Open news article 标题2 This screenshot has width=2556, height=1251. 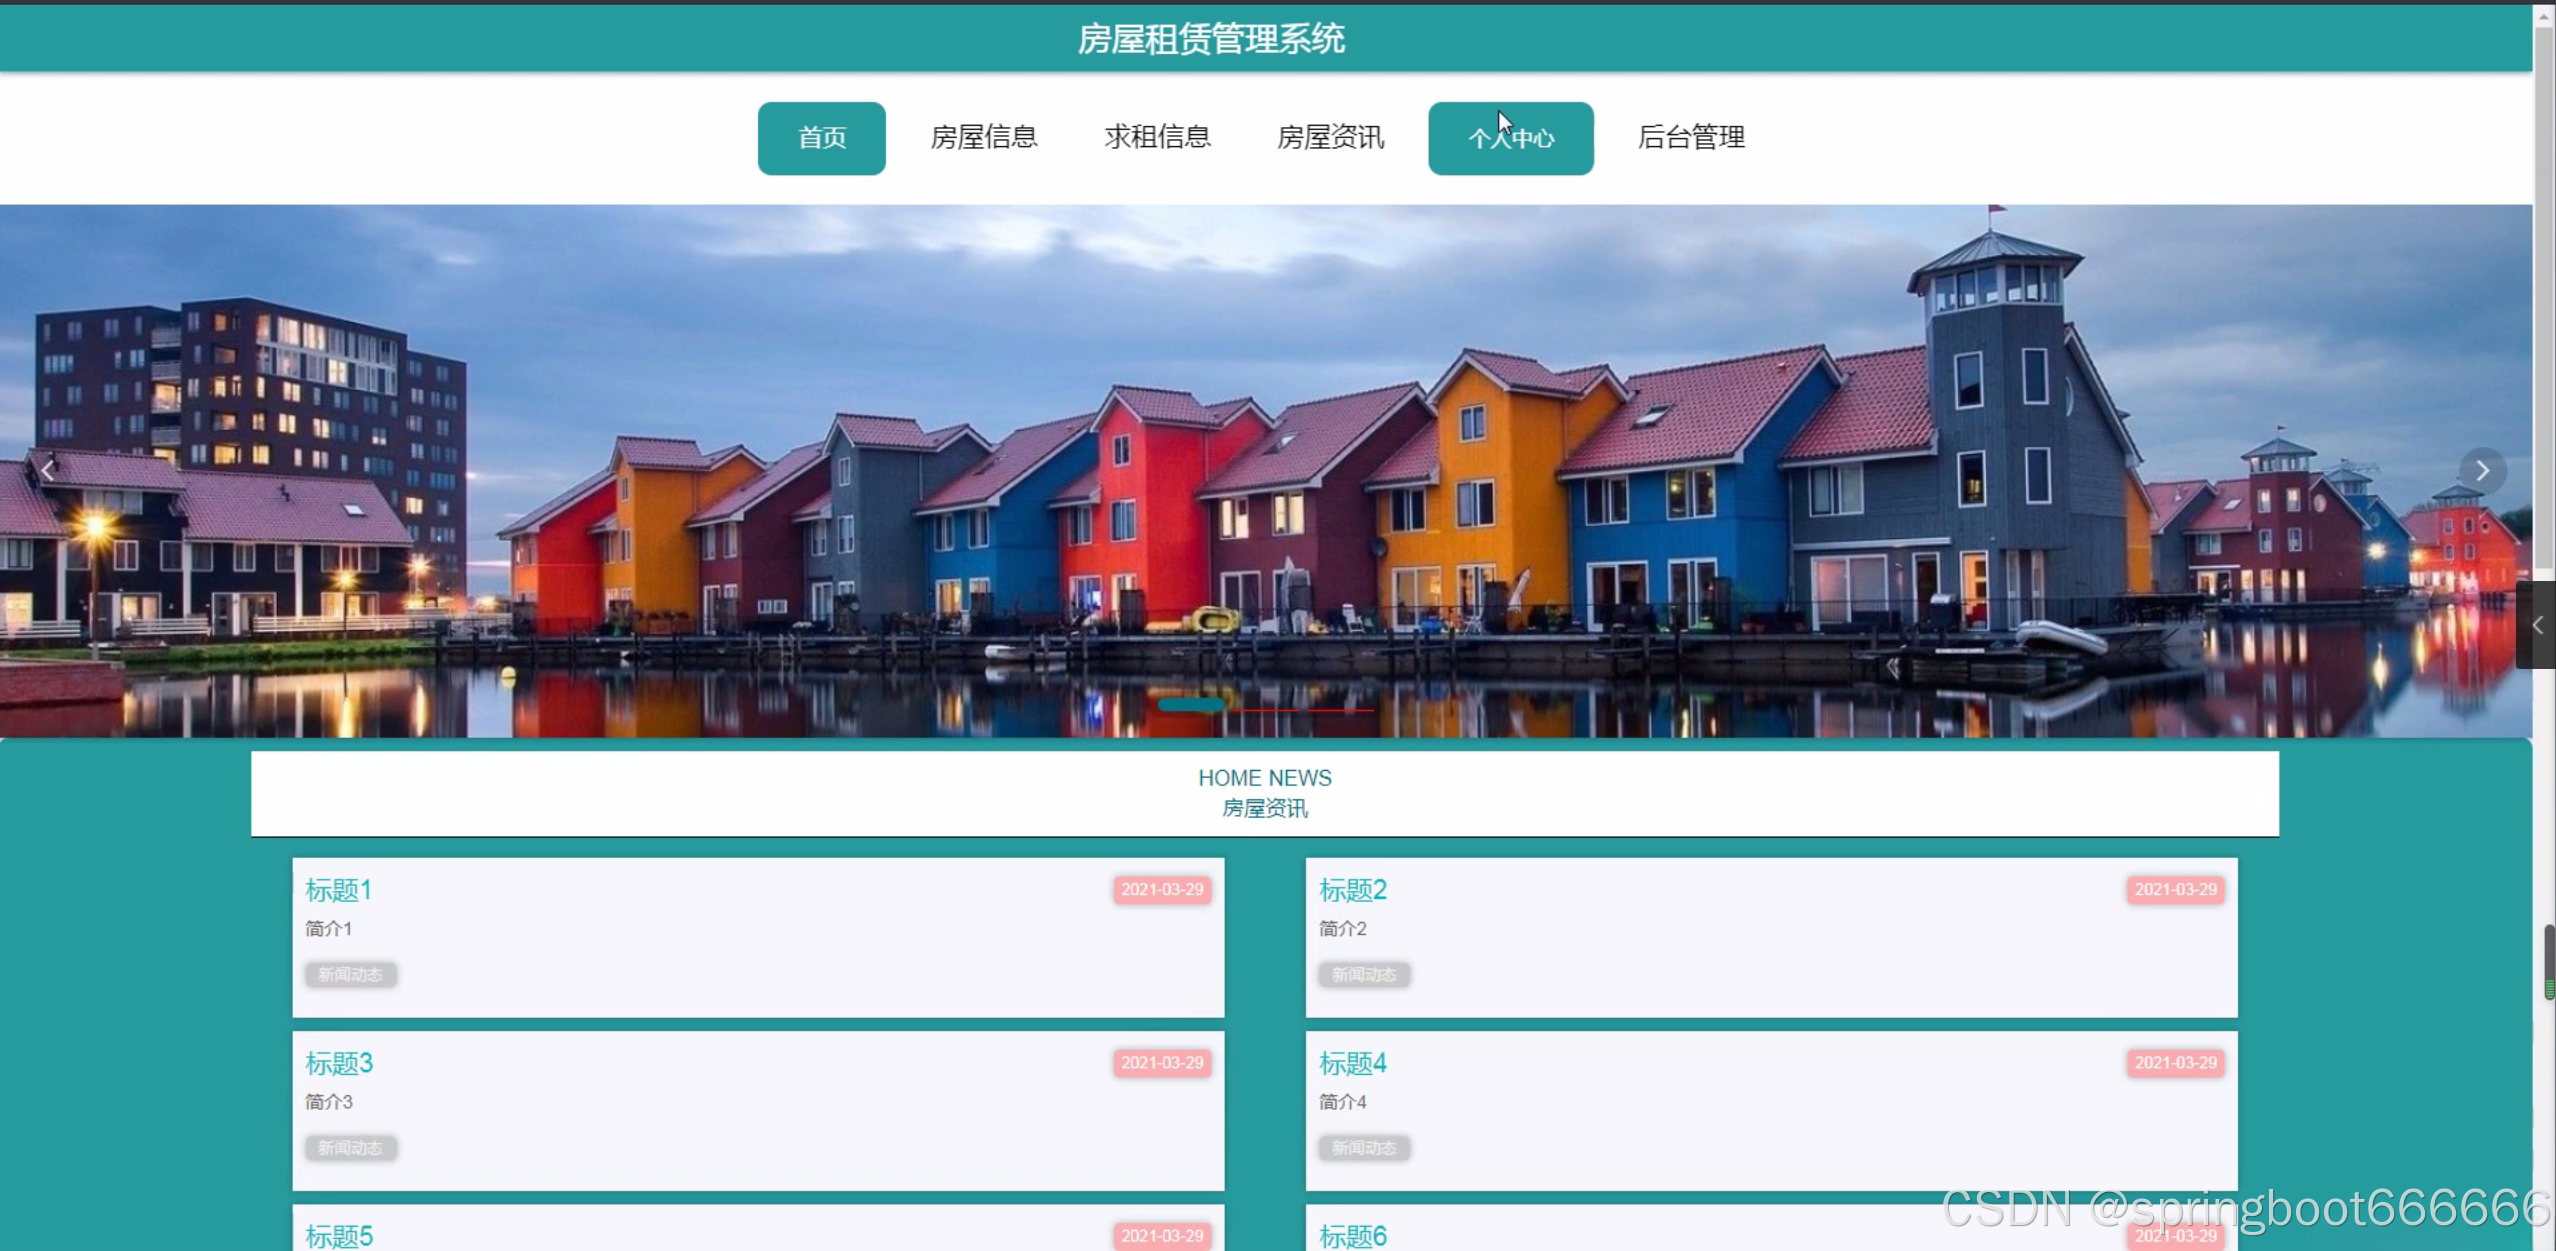click(1352, 890)
